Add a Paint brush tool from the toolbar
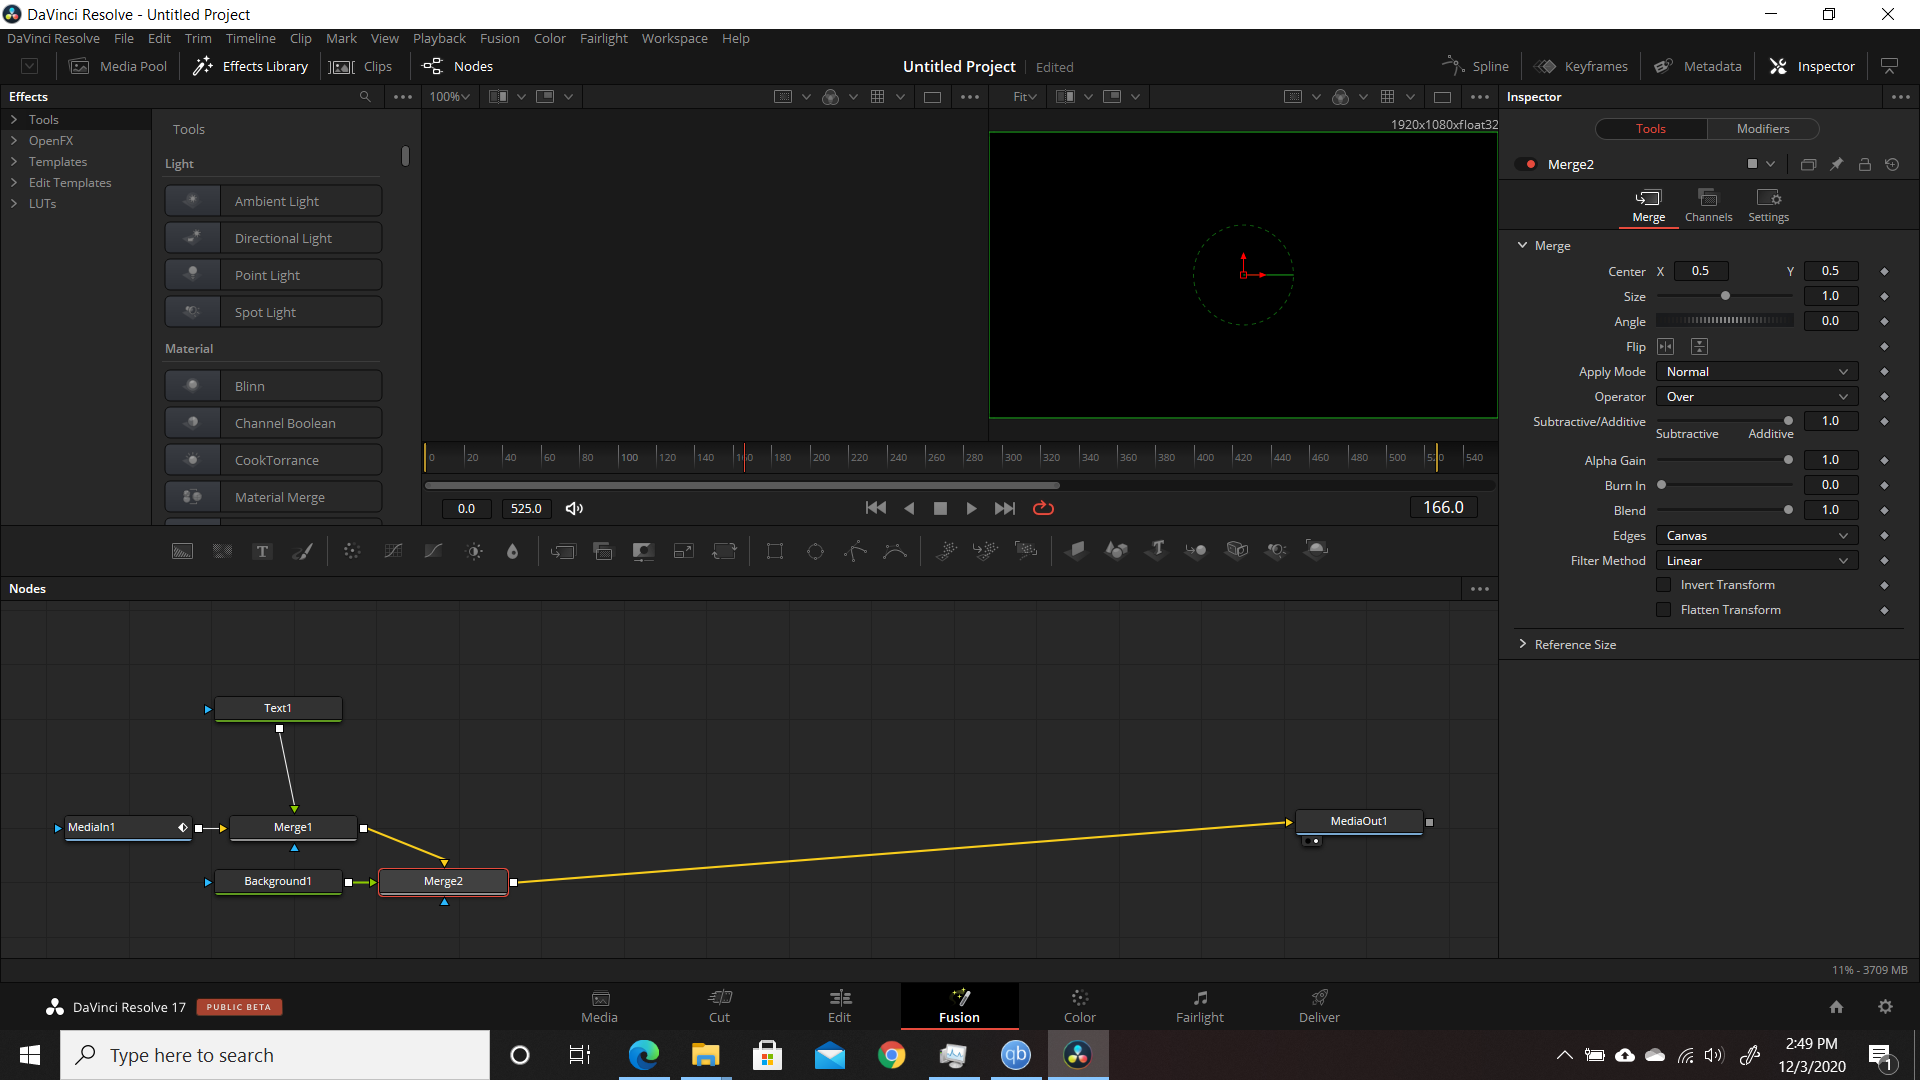This screenshot has width=1920, height=1080. (x=302, y=551)
